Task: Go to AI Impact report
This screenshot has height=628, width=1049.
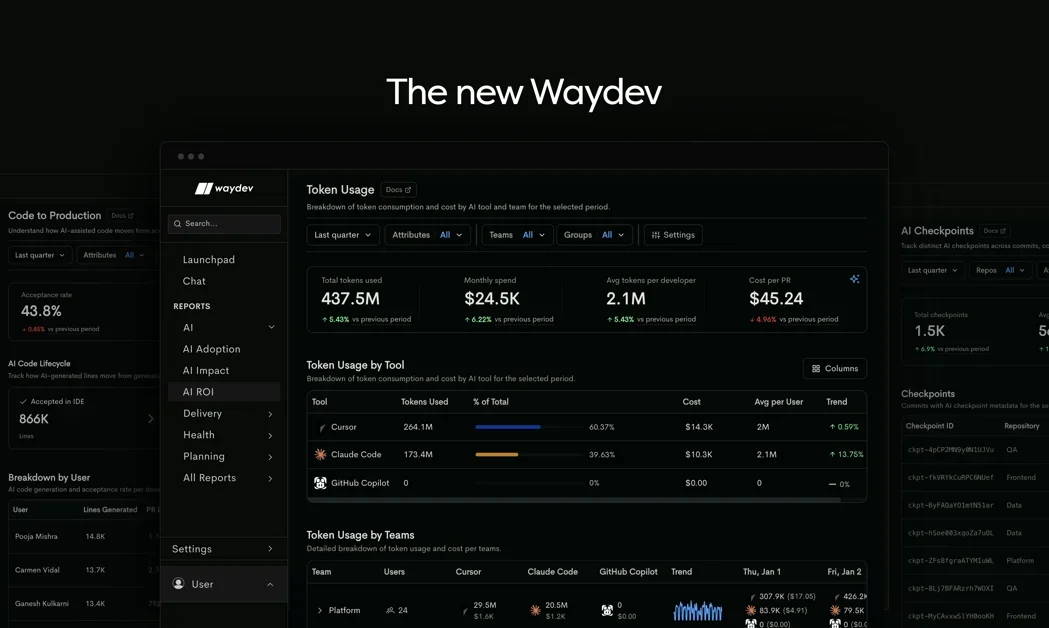Action: click(x=206, y=371)
